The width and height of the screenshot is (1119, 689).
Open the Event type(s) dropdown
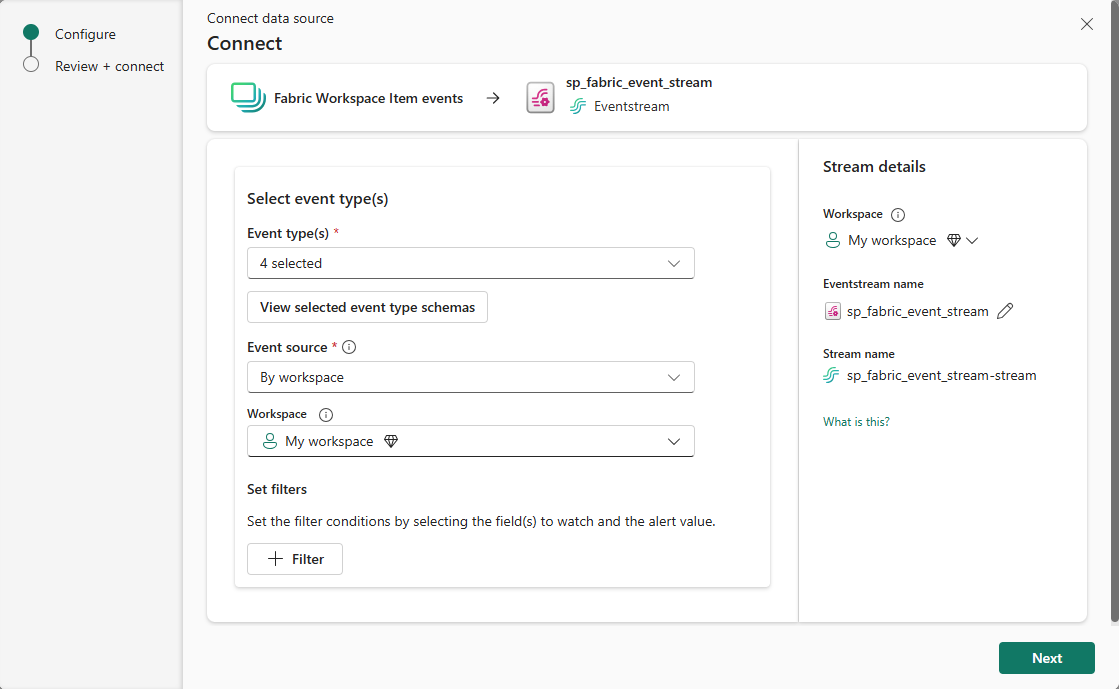click(x=470, y=263)
